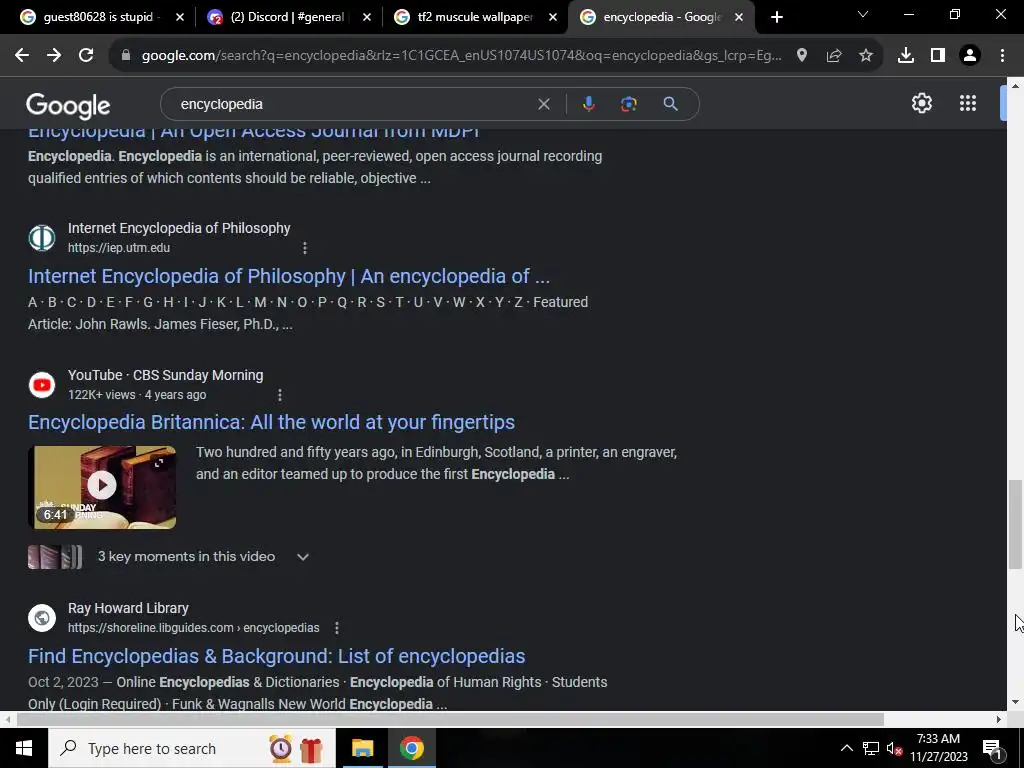This screenshot has width=1024, height=768.
Task: Open tab search dropdown chevron
Action: click(x=863, y=14)
